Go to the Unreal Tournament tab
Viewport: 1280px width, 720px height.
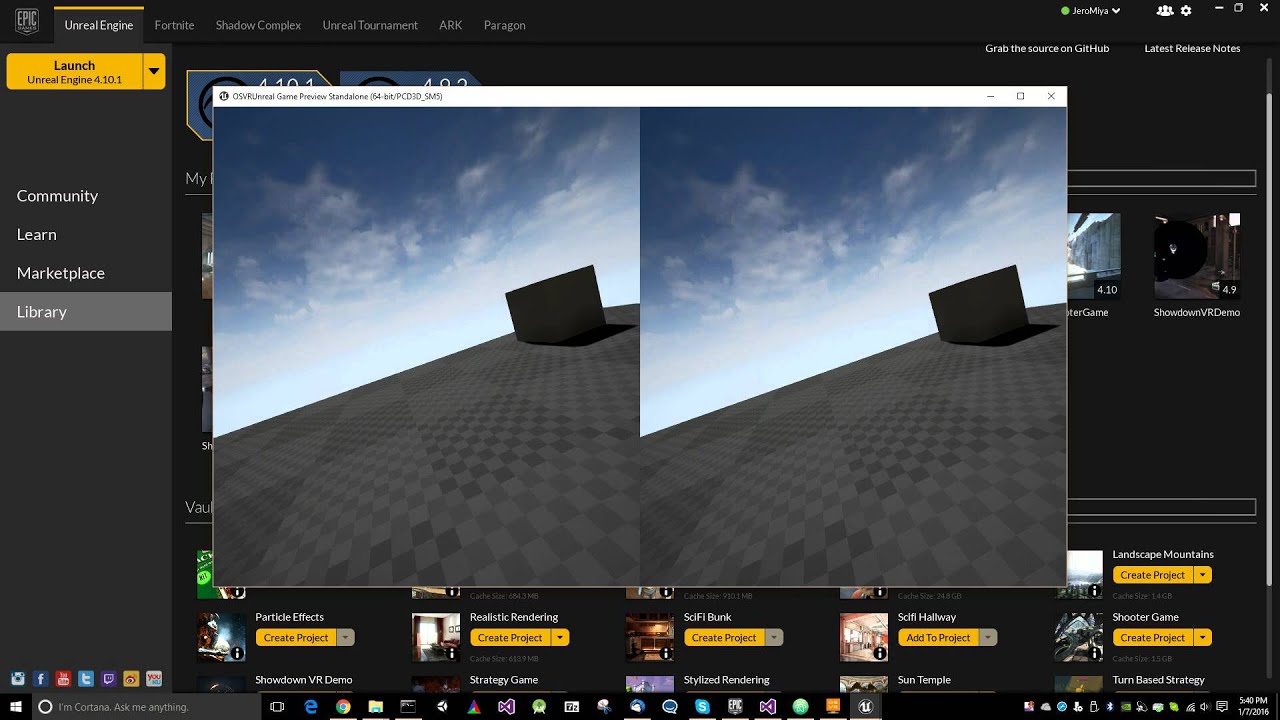[370, 25]
